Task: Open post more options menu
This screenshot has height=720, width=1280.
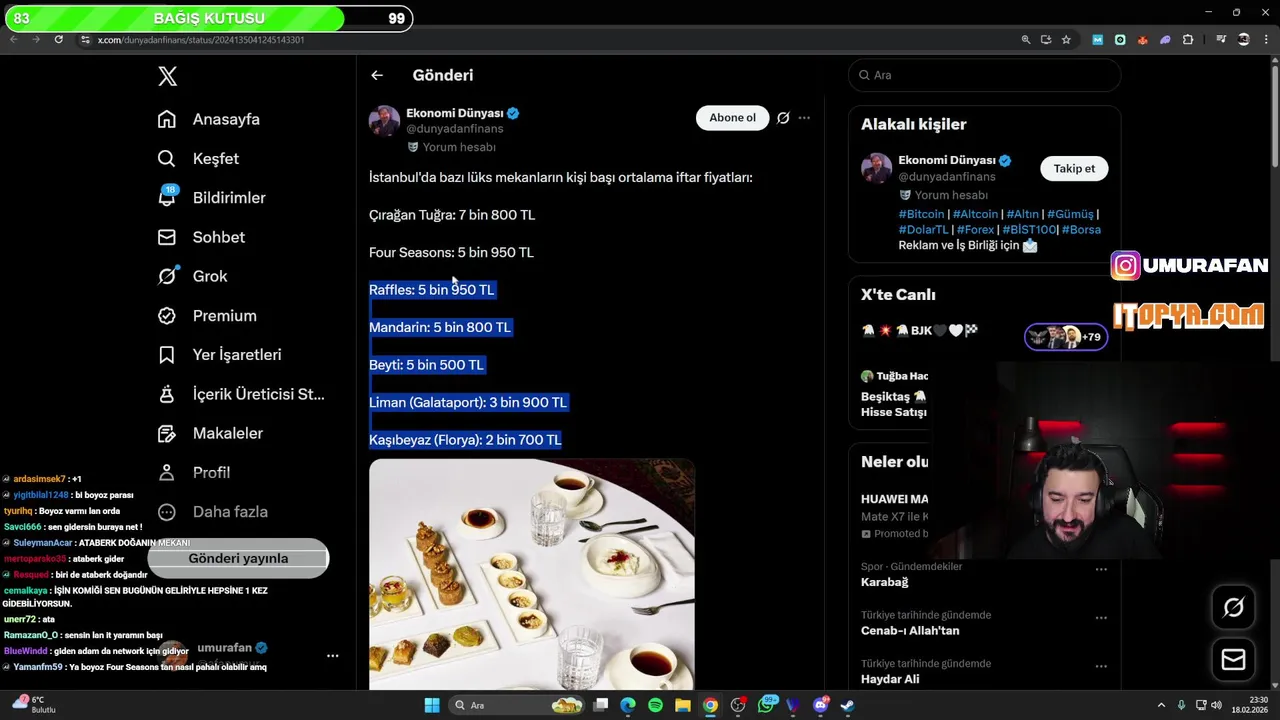Action: point(804,118)
